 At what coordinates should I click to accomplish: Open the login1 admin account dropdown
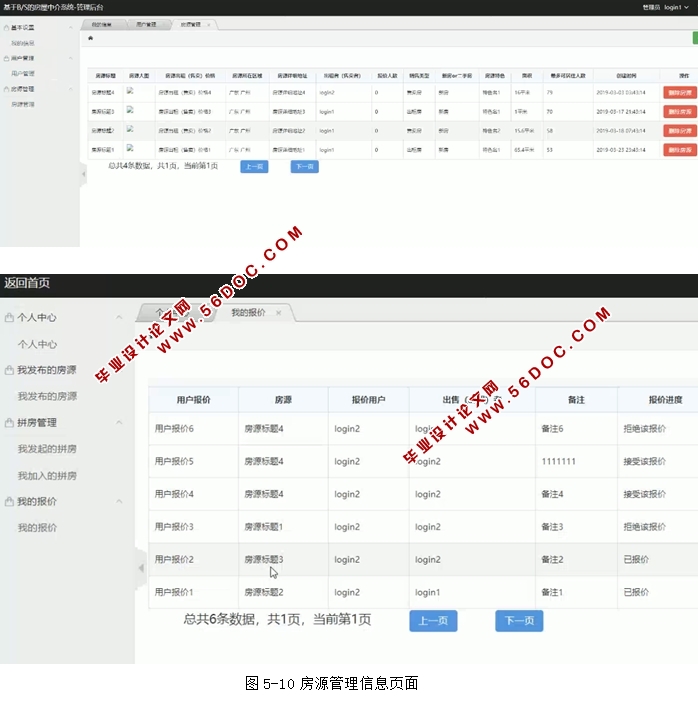[x=676, y=7]
